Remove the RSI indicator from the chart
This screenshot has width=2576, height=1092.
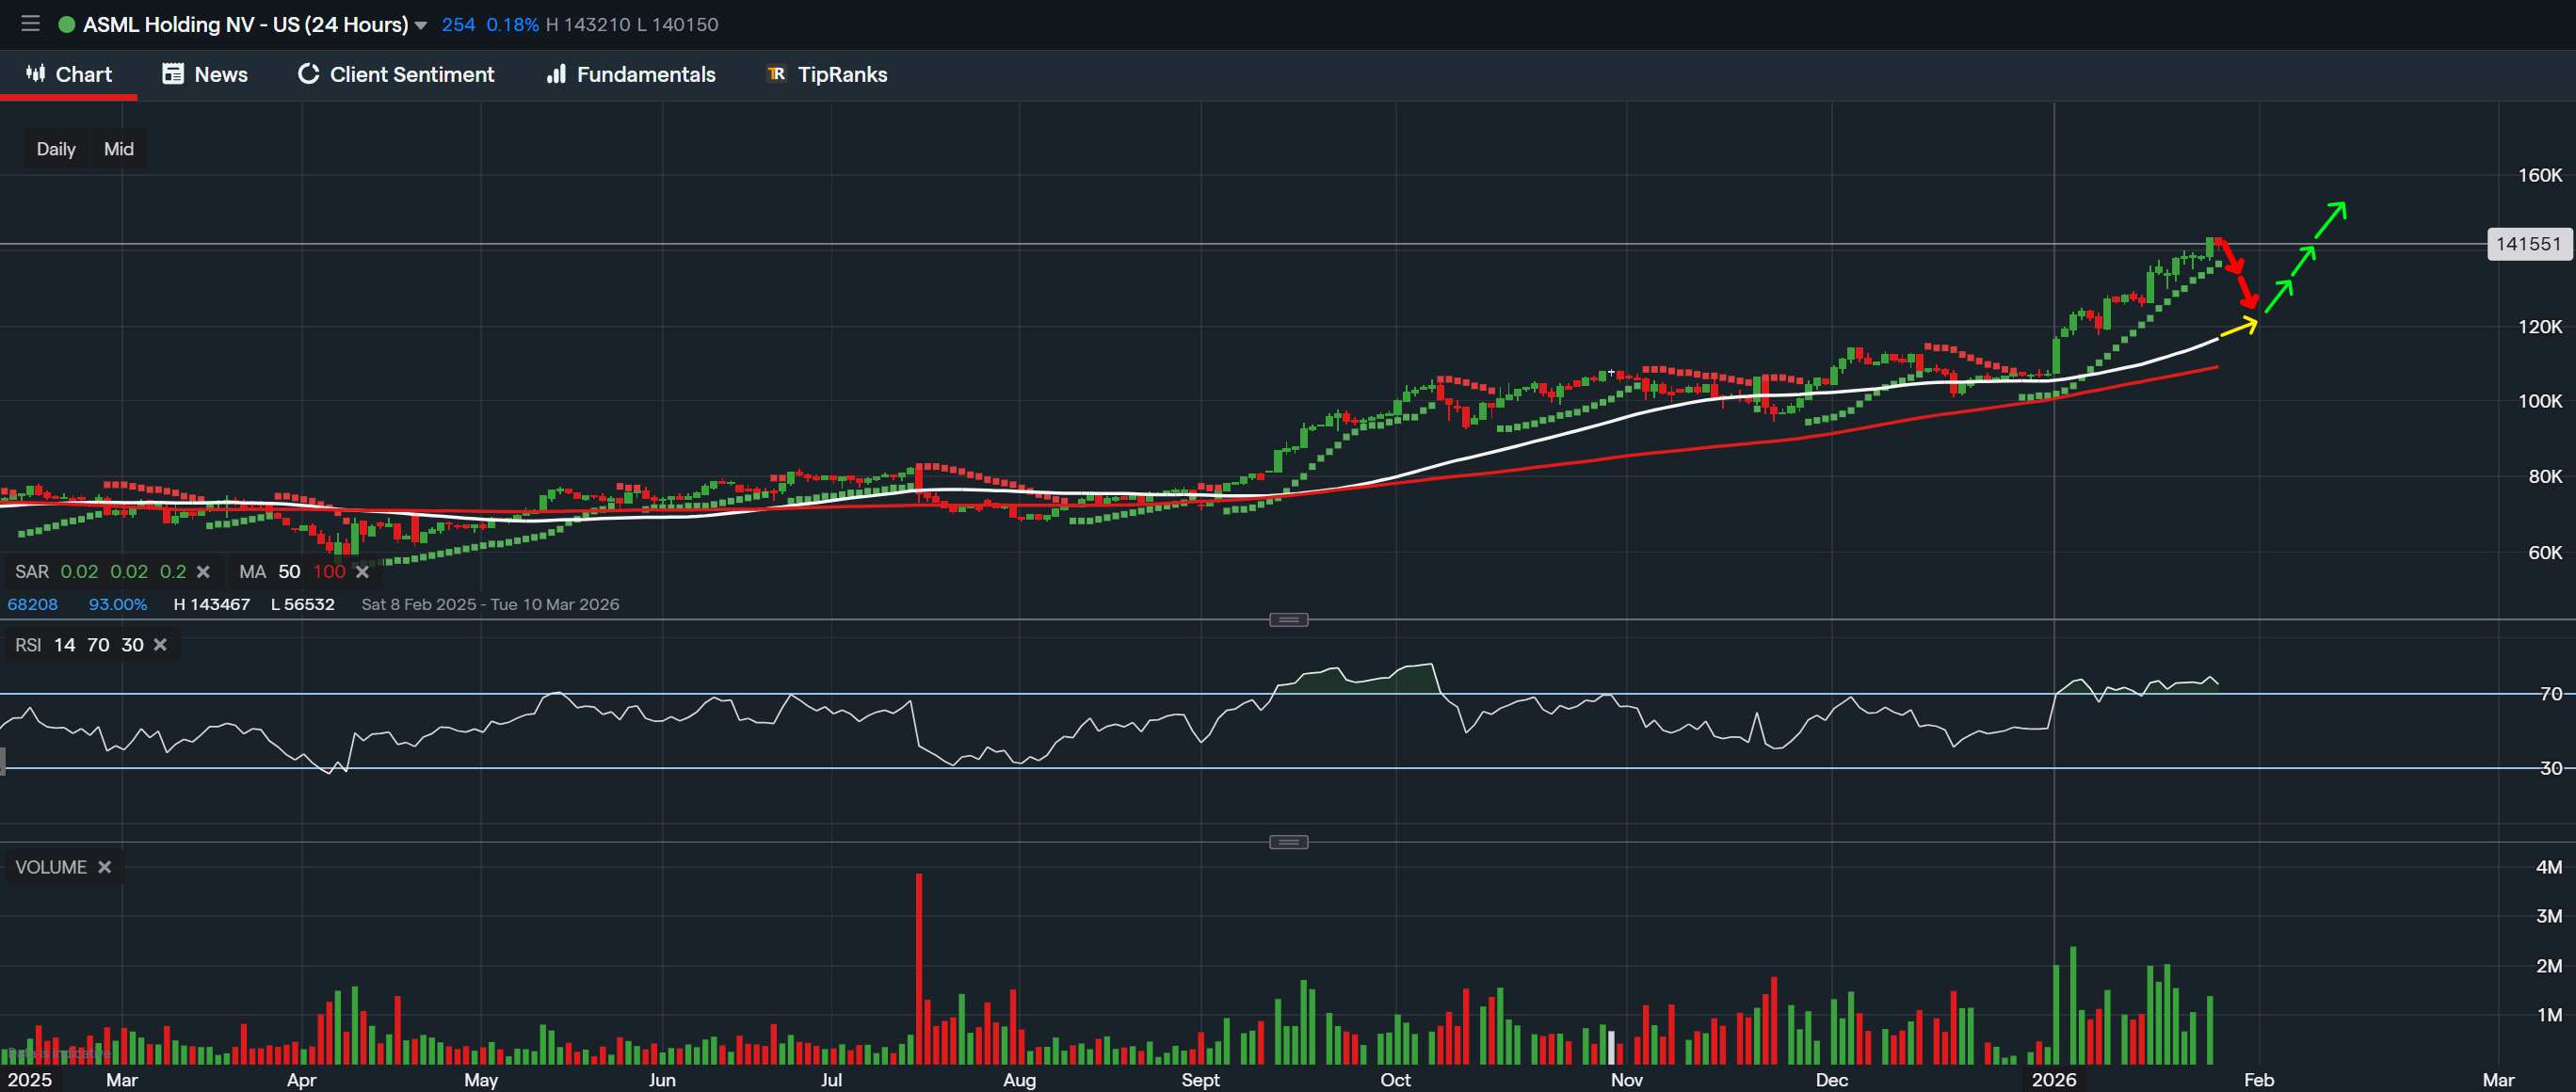159,645
